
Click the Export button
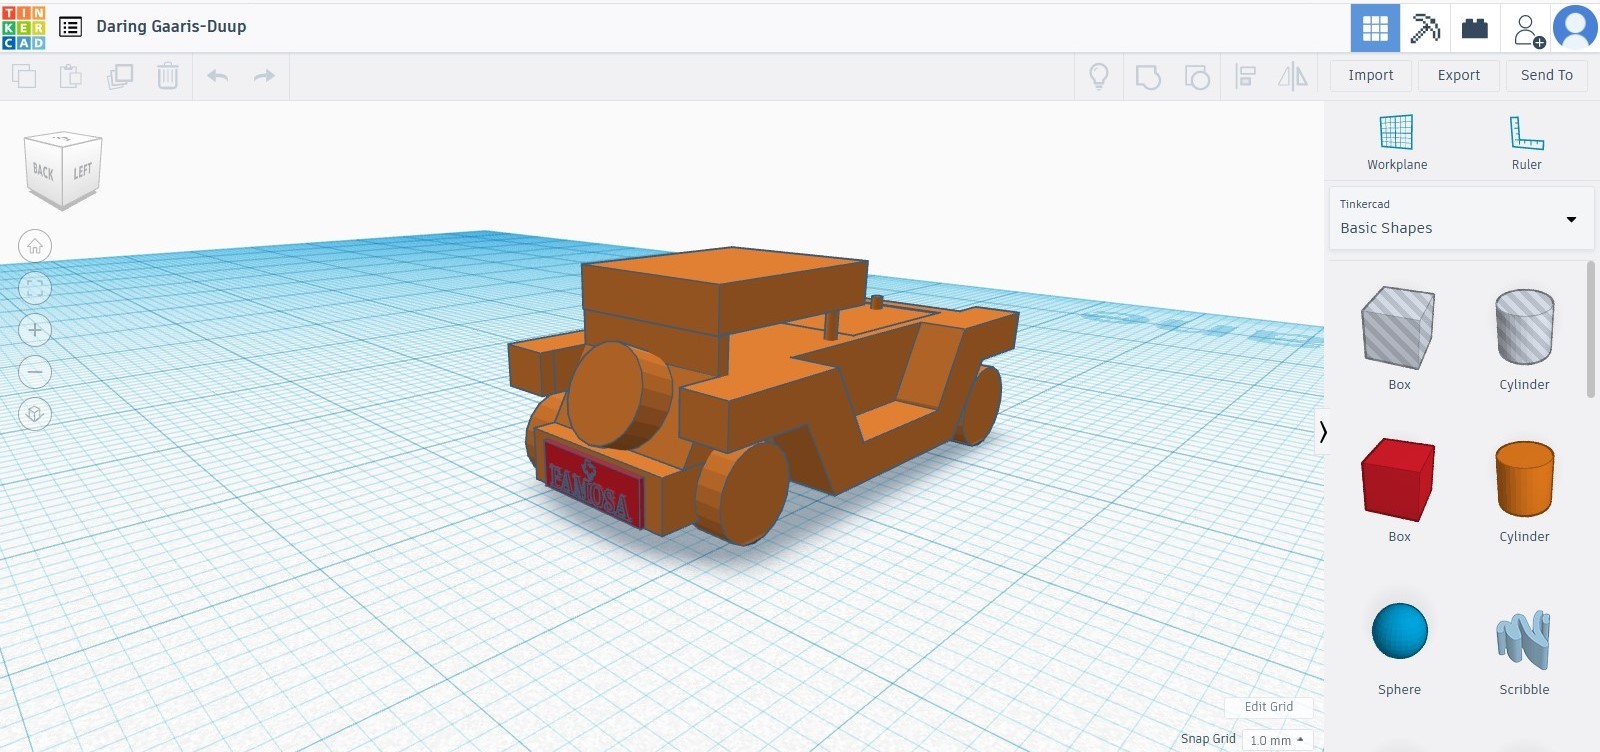[x=1459, y=76]
